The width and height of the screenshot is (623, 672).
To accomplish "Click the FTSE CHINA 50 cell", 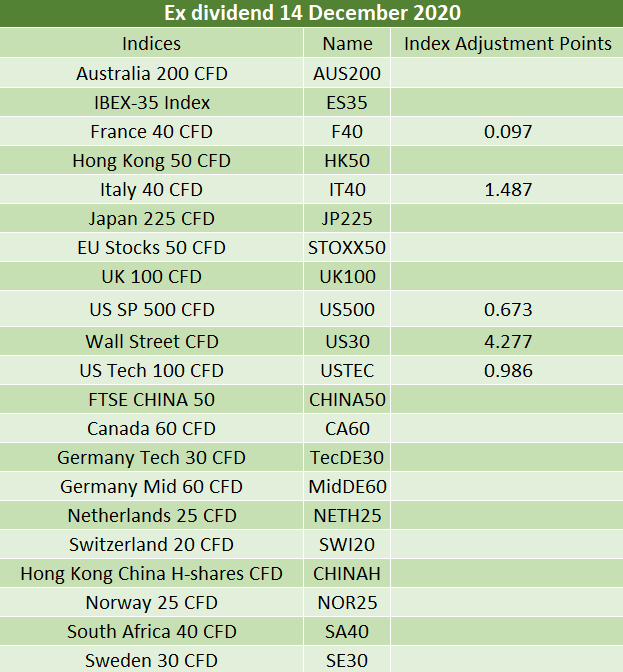I will point(151,399).
